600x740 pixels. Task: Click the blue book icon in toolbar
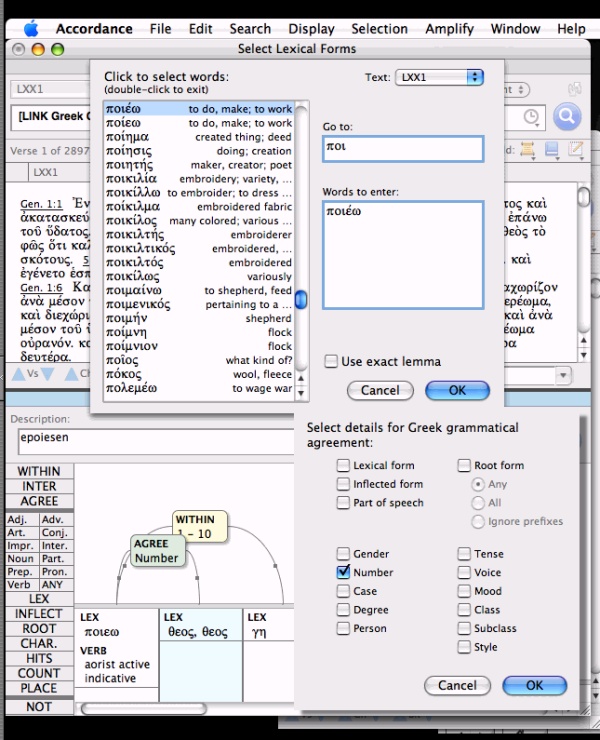pos(551,150)
